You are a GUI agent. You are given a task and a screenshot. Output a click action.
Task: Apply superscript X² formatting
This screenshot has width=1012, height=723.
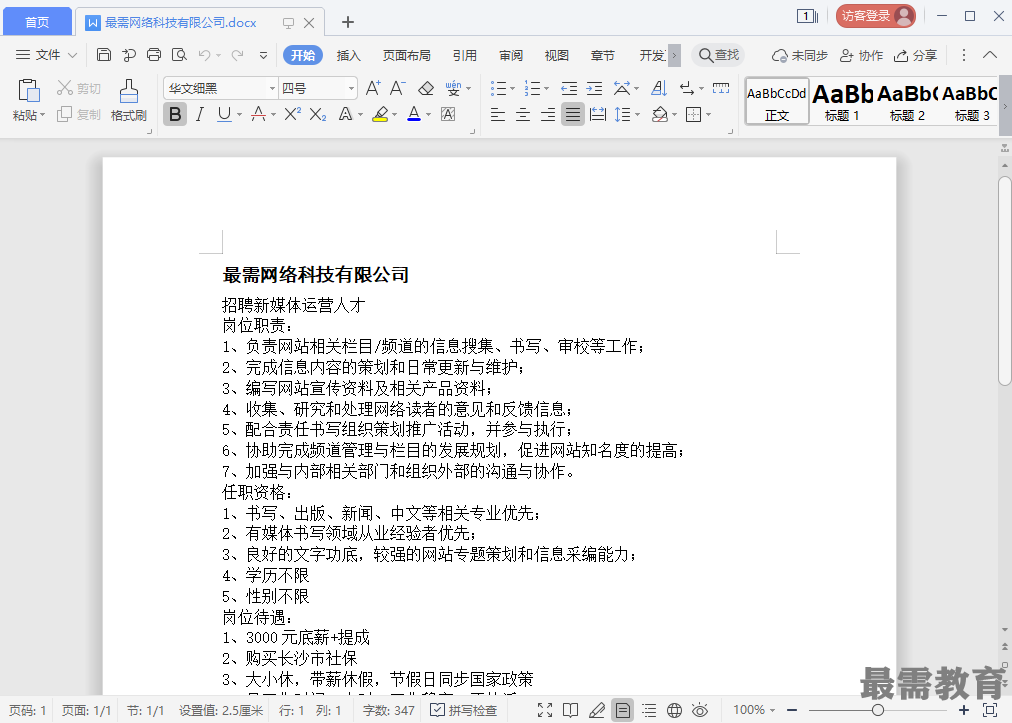tap(292, 114)
